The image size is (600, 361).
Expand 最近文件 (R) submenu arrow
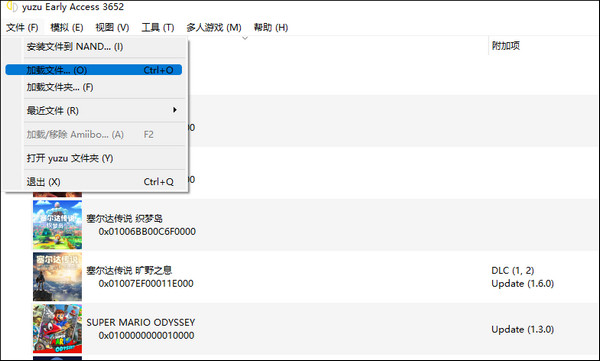[174, 110]
